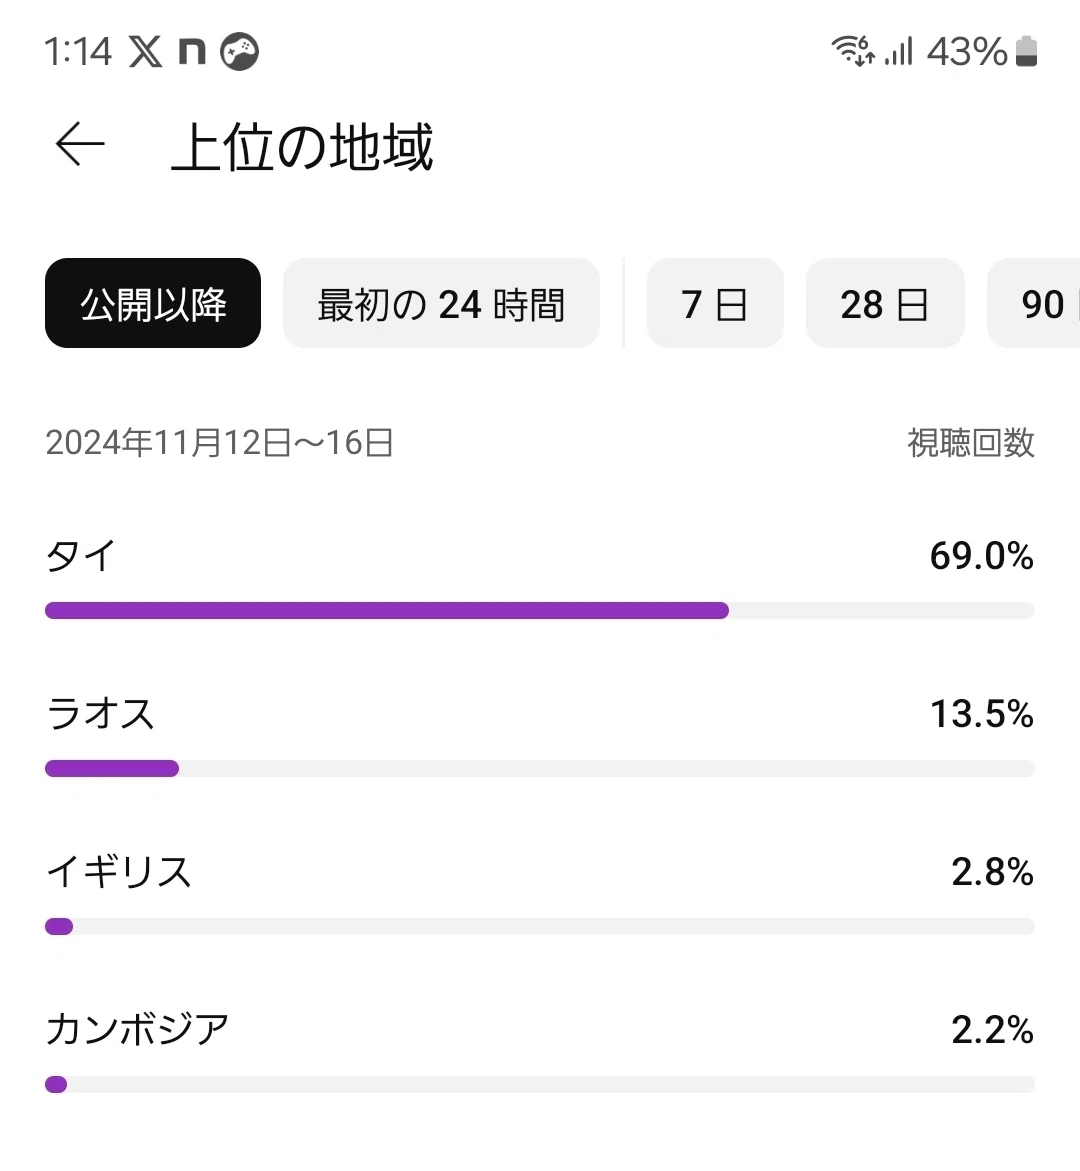Tap the back arrow icon
The width and height of the screenshot is (1080, 1171).
click(80, 144)
